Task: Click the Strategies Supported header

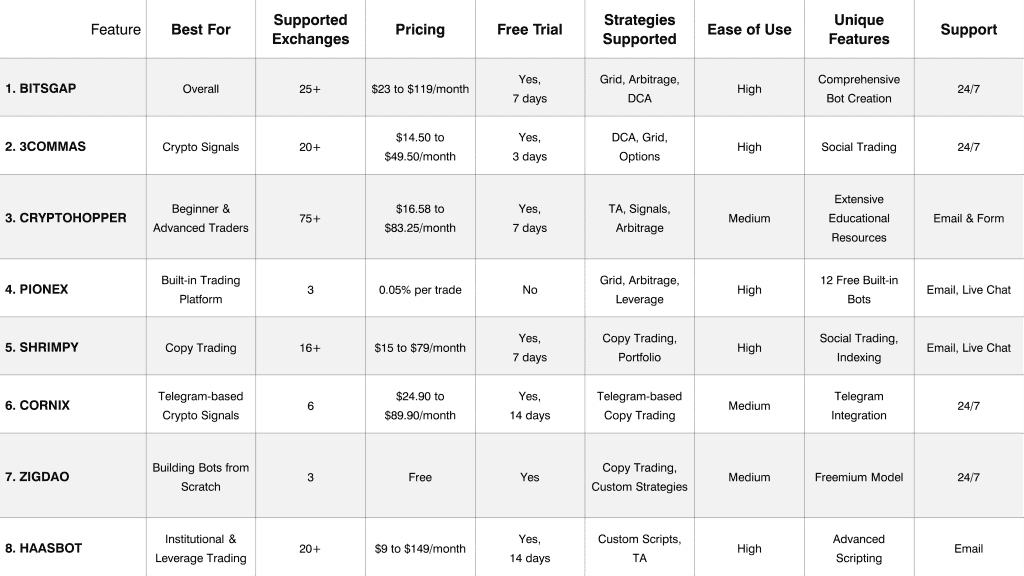Action: 640,30
